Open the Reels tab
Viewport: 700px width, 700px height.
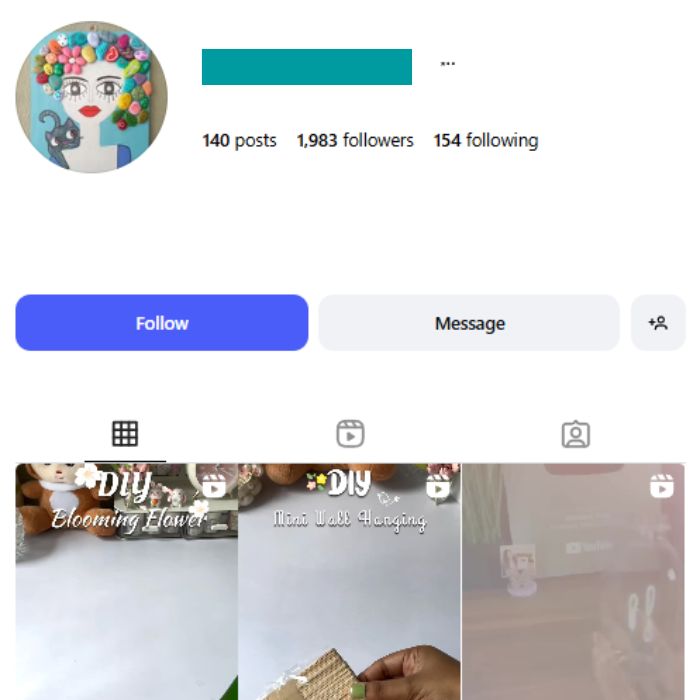(x=350, y=433)
